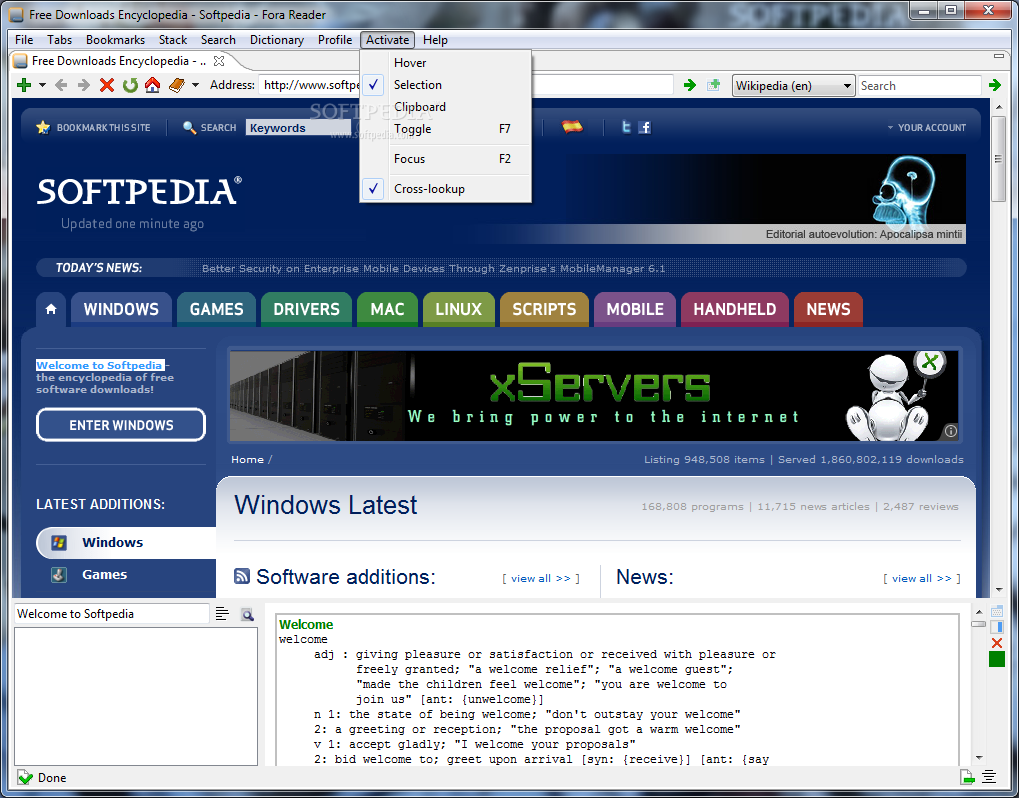The height and width of the screenshot is (798, 1019).
Task: Go back with the gray left arrow
Action: click(x=61, y=85)
